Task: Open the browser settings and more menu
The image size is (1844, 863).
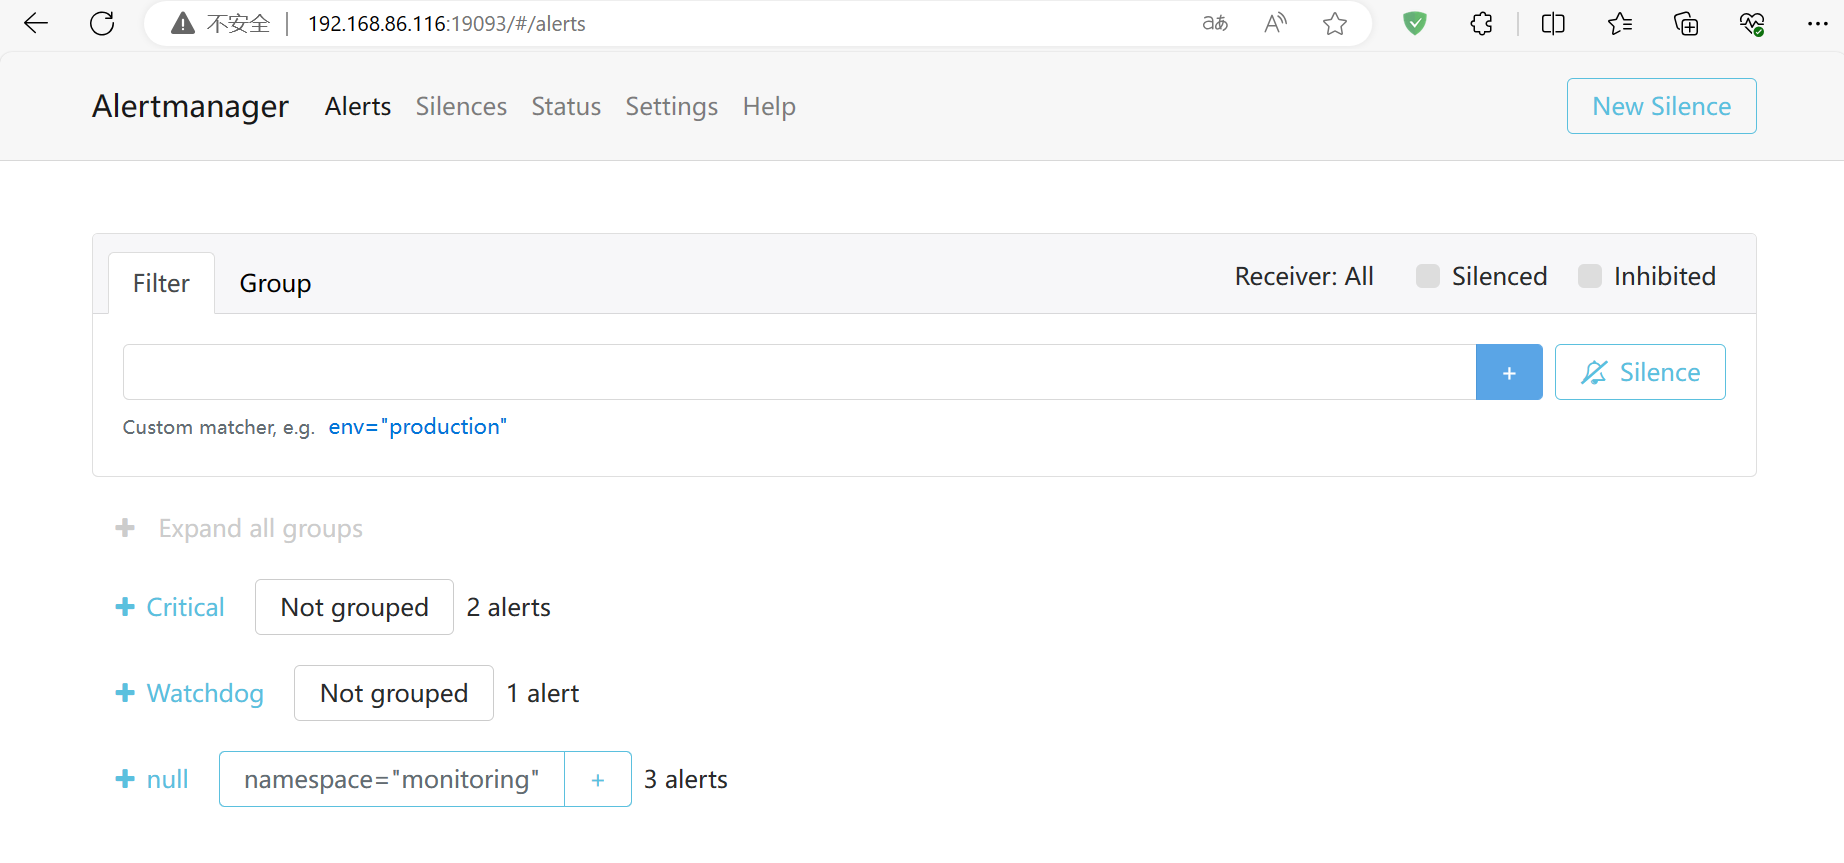Action: click(1818, 24)
